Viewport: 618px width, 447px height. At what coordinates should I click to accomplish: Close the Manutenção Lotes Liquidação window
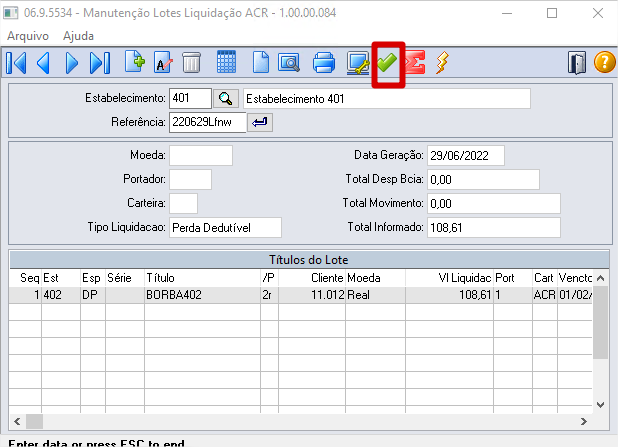pyautogui.click(x=598, y=13)
